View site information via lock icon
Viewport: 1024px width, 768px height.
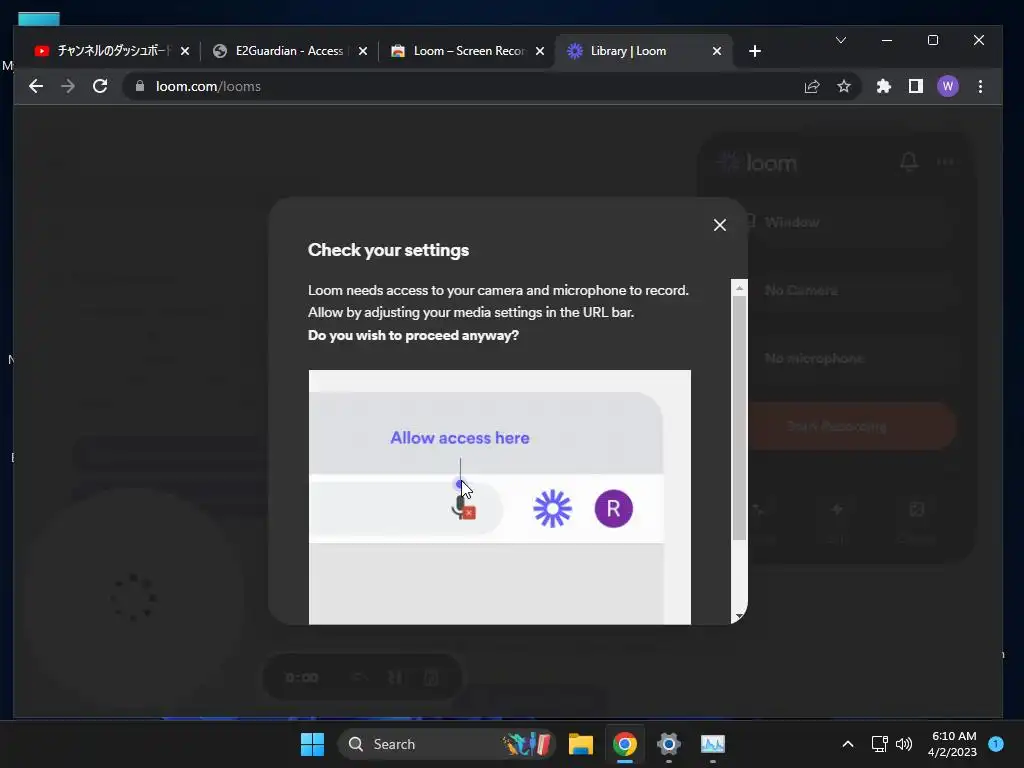click(140, 86)
